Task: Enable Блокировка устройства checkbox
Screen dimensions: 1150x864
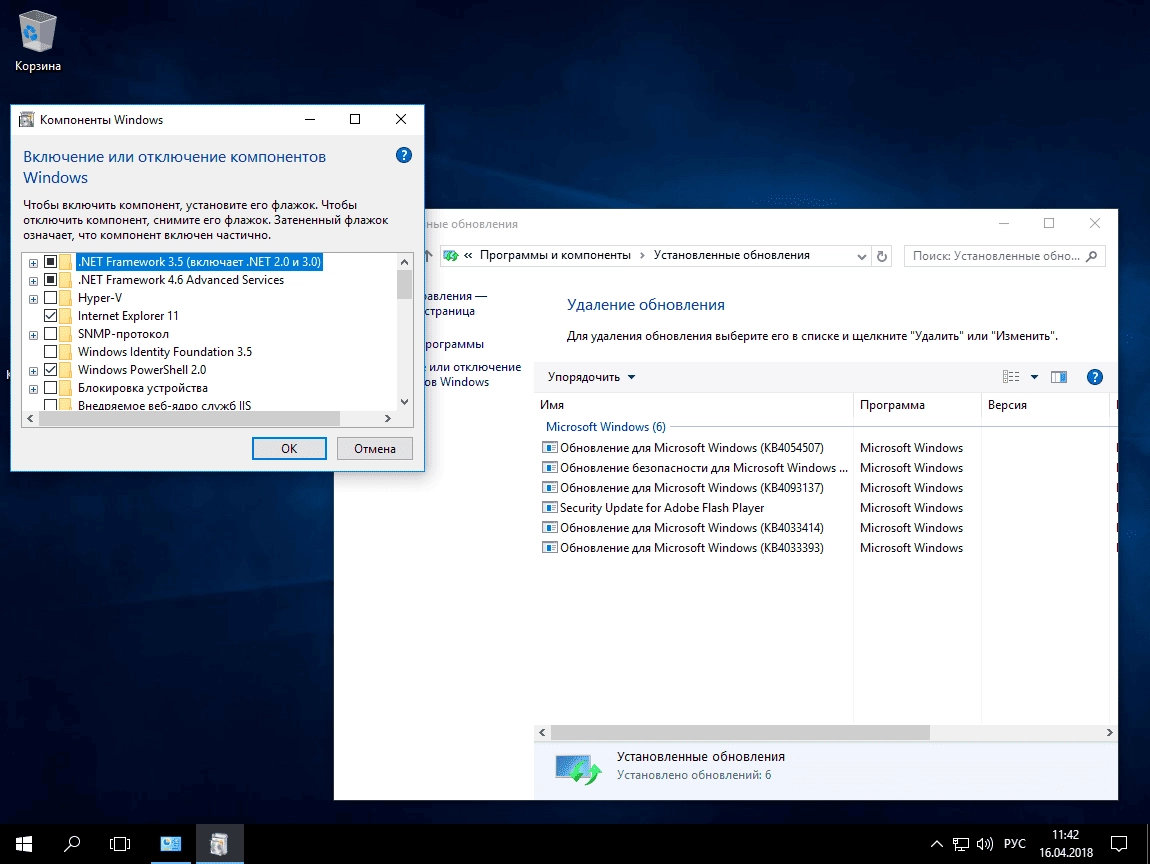Action: point(51,387)
